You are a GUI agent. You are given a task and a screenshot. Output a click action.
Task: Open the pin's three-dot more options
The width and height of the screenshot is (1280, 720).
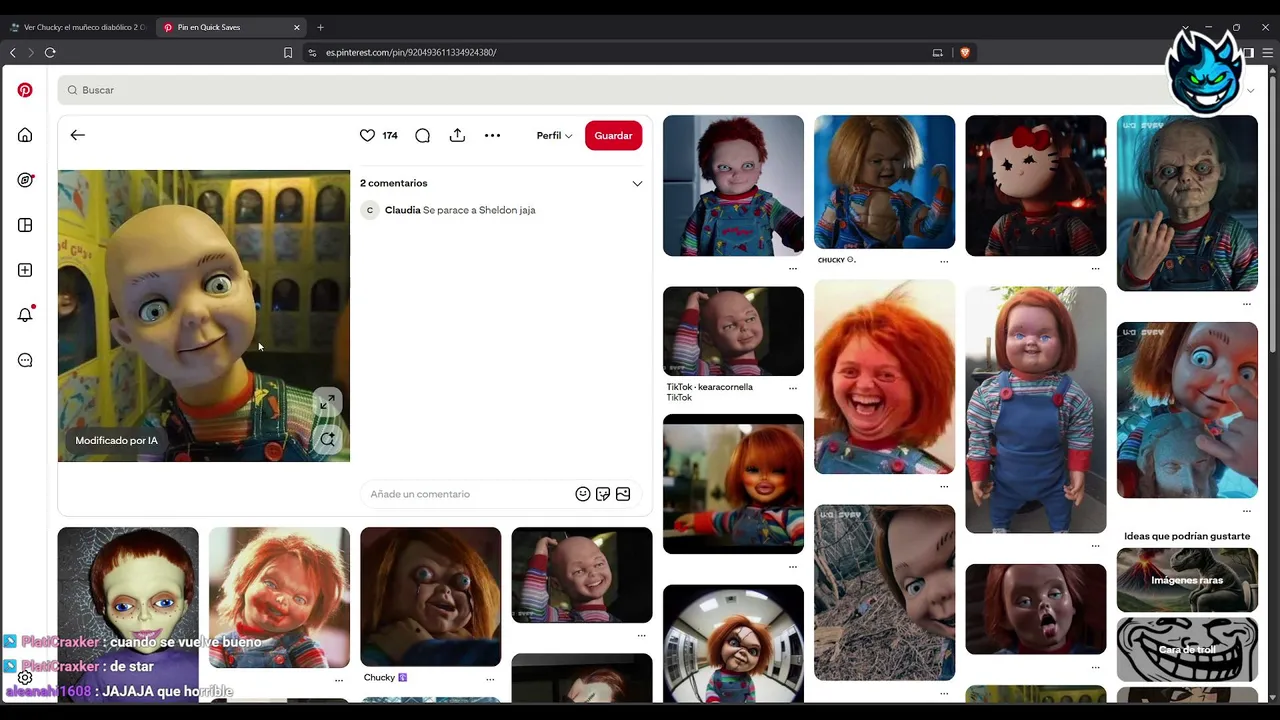[492, 135]
